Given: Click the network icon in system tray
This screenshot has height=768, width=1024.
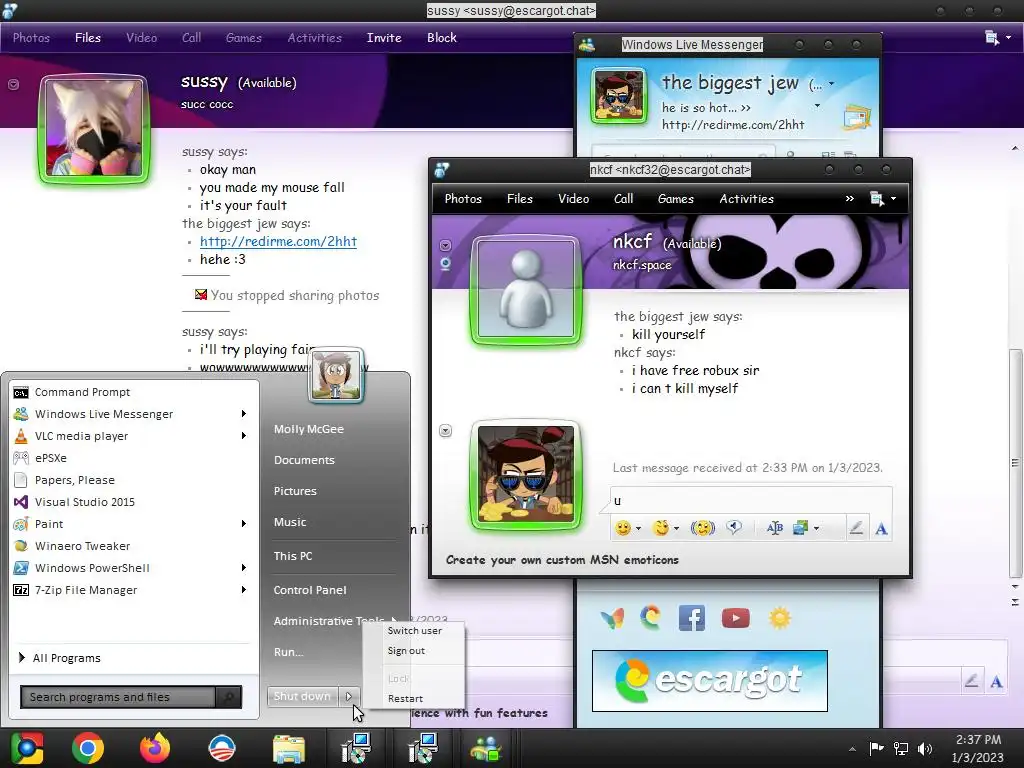Looking at the screenshot, I should tap(901, 748).
